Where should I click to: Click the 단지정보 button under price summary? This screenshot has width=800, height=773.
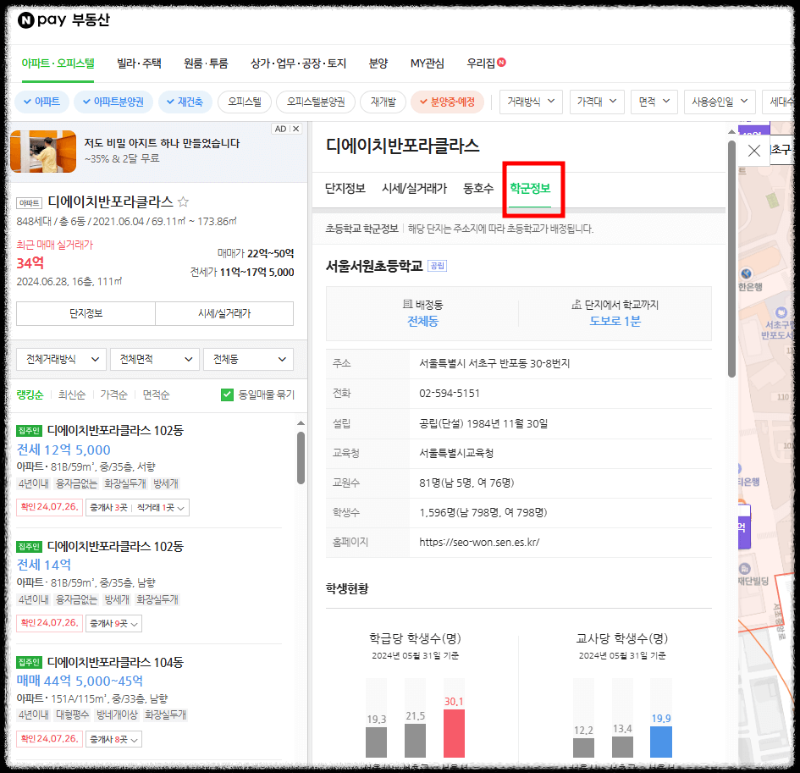click(86, 313)
